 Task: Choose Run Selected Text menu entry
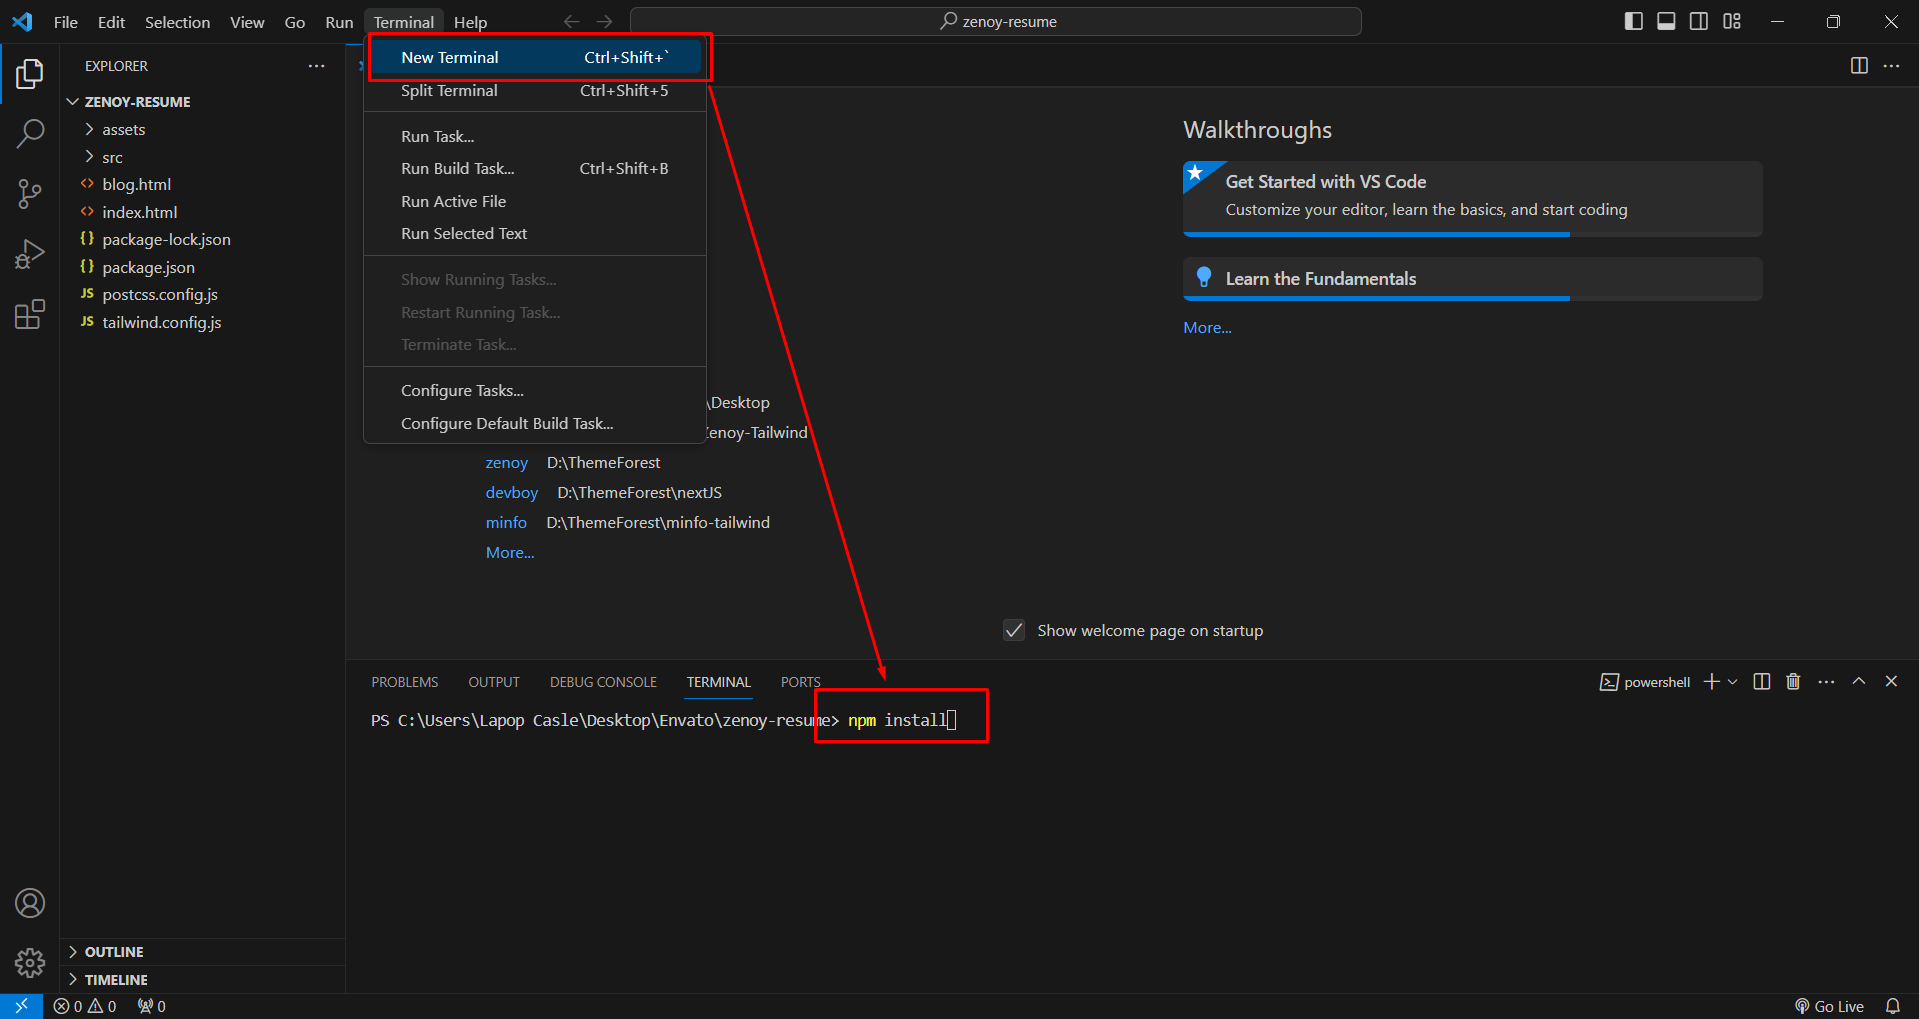pyautogui.click(x=535, y=234)
